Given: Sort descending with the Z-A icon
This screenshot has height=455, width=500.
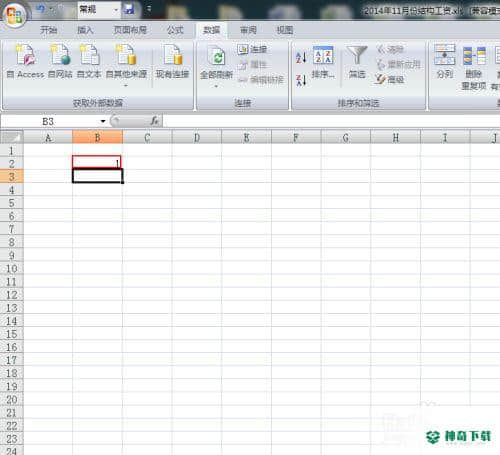Looking at the screenshot, I should point(301,80).
